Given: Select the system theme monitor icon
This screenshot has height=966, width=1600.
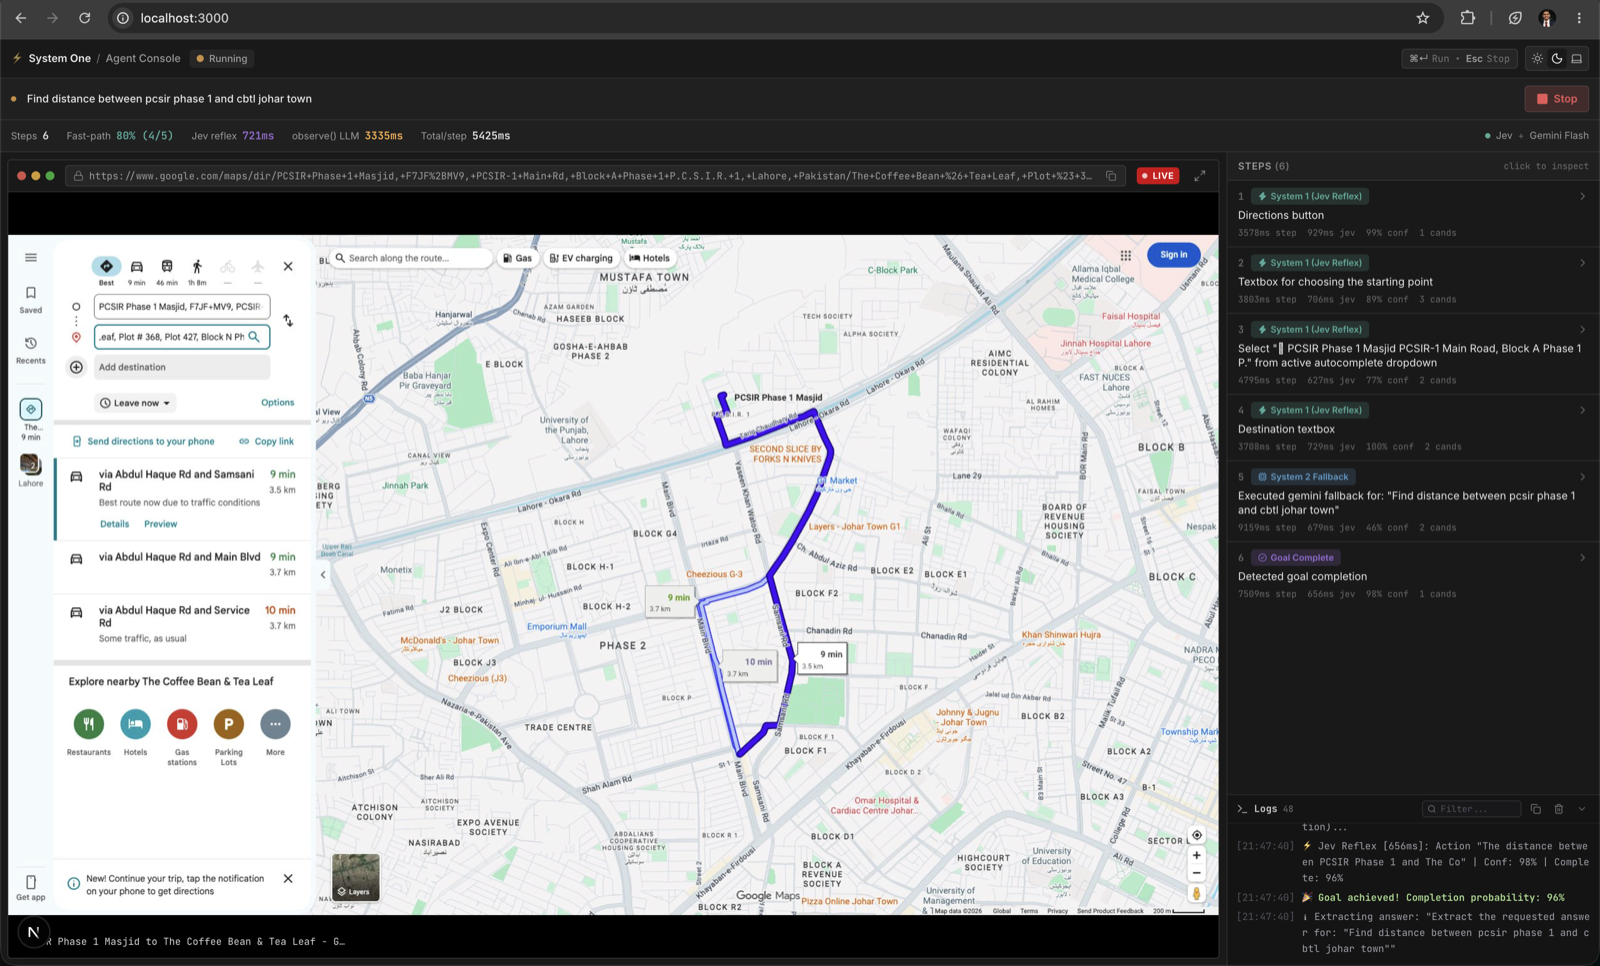Looking at the screenshot, I should 1577,58.
